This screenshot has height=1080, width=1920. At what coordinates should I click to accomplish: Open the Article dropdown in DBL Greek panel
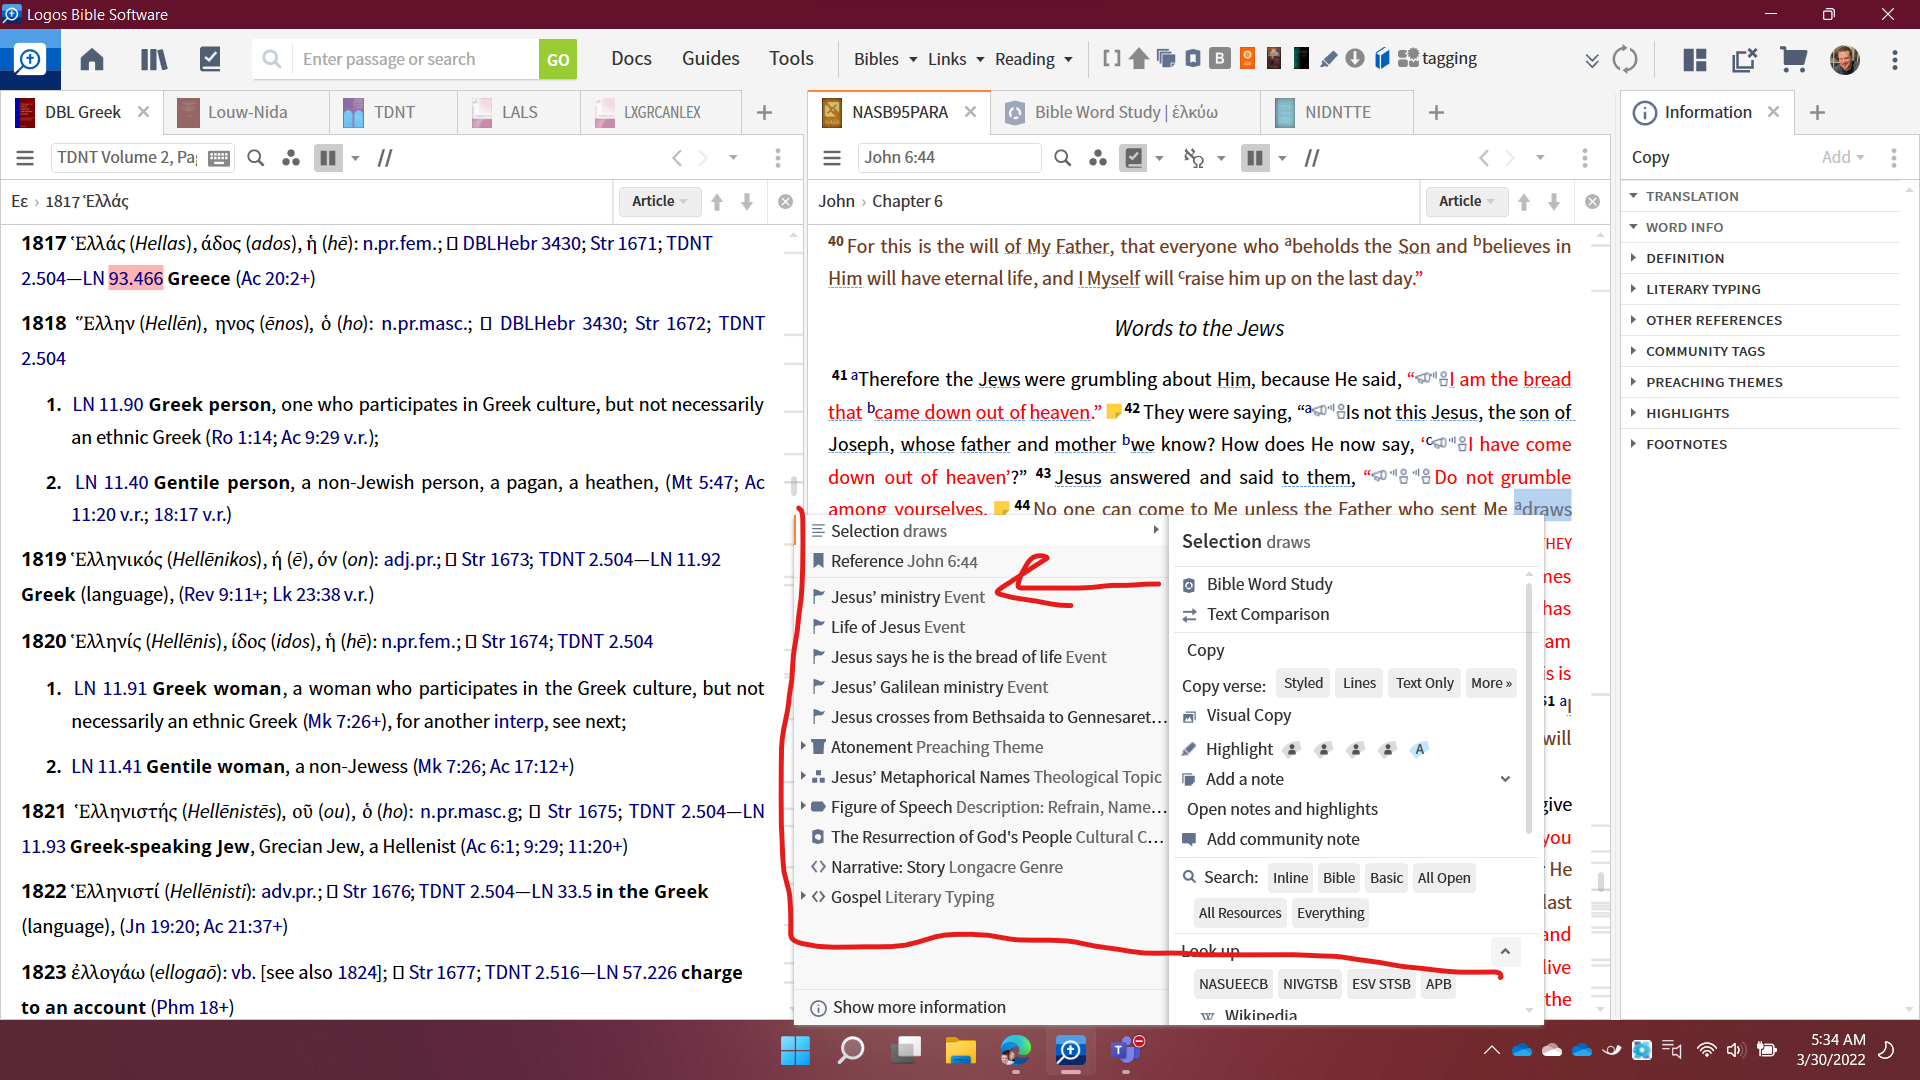click(x=660, y=201)
